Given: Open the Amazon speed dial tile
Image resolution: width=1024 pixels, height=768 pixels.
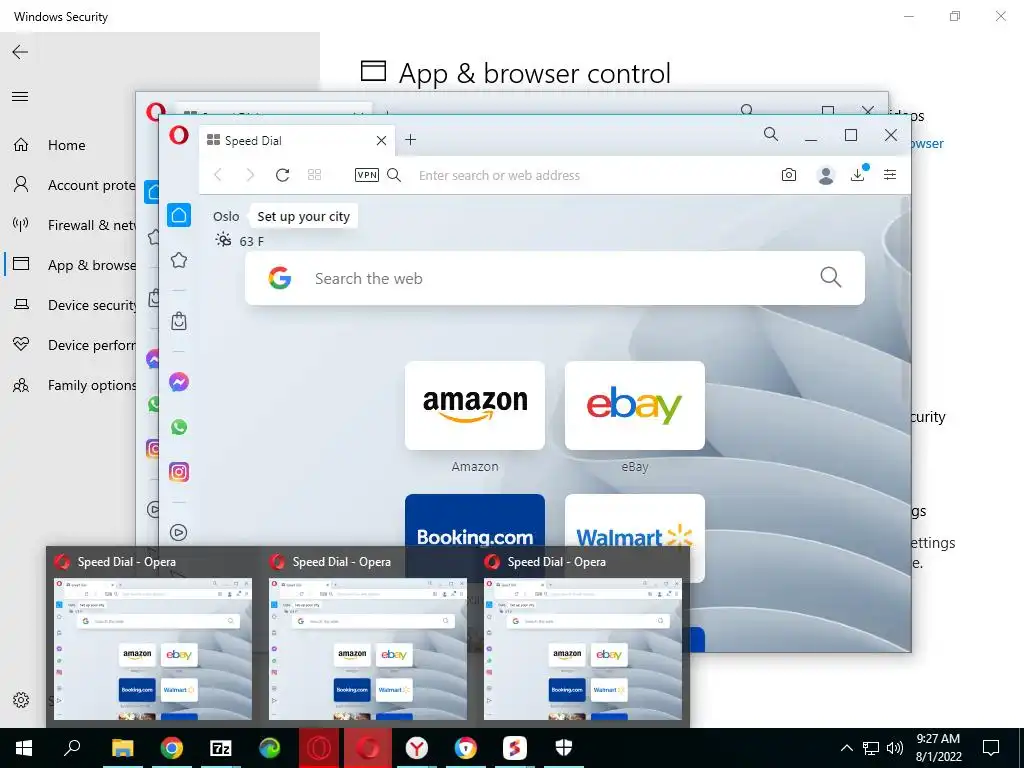Looking at the screenshot, I should click(475, 406).
